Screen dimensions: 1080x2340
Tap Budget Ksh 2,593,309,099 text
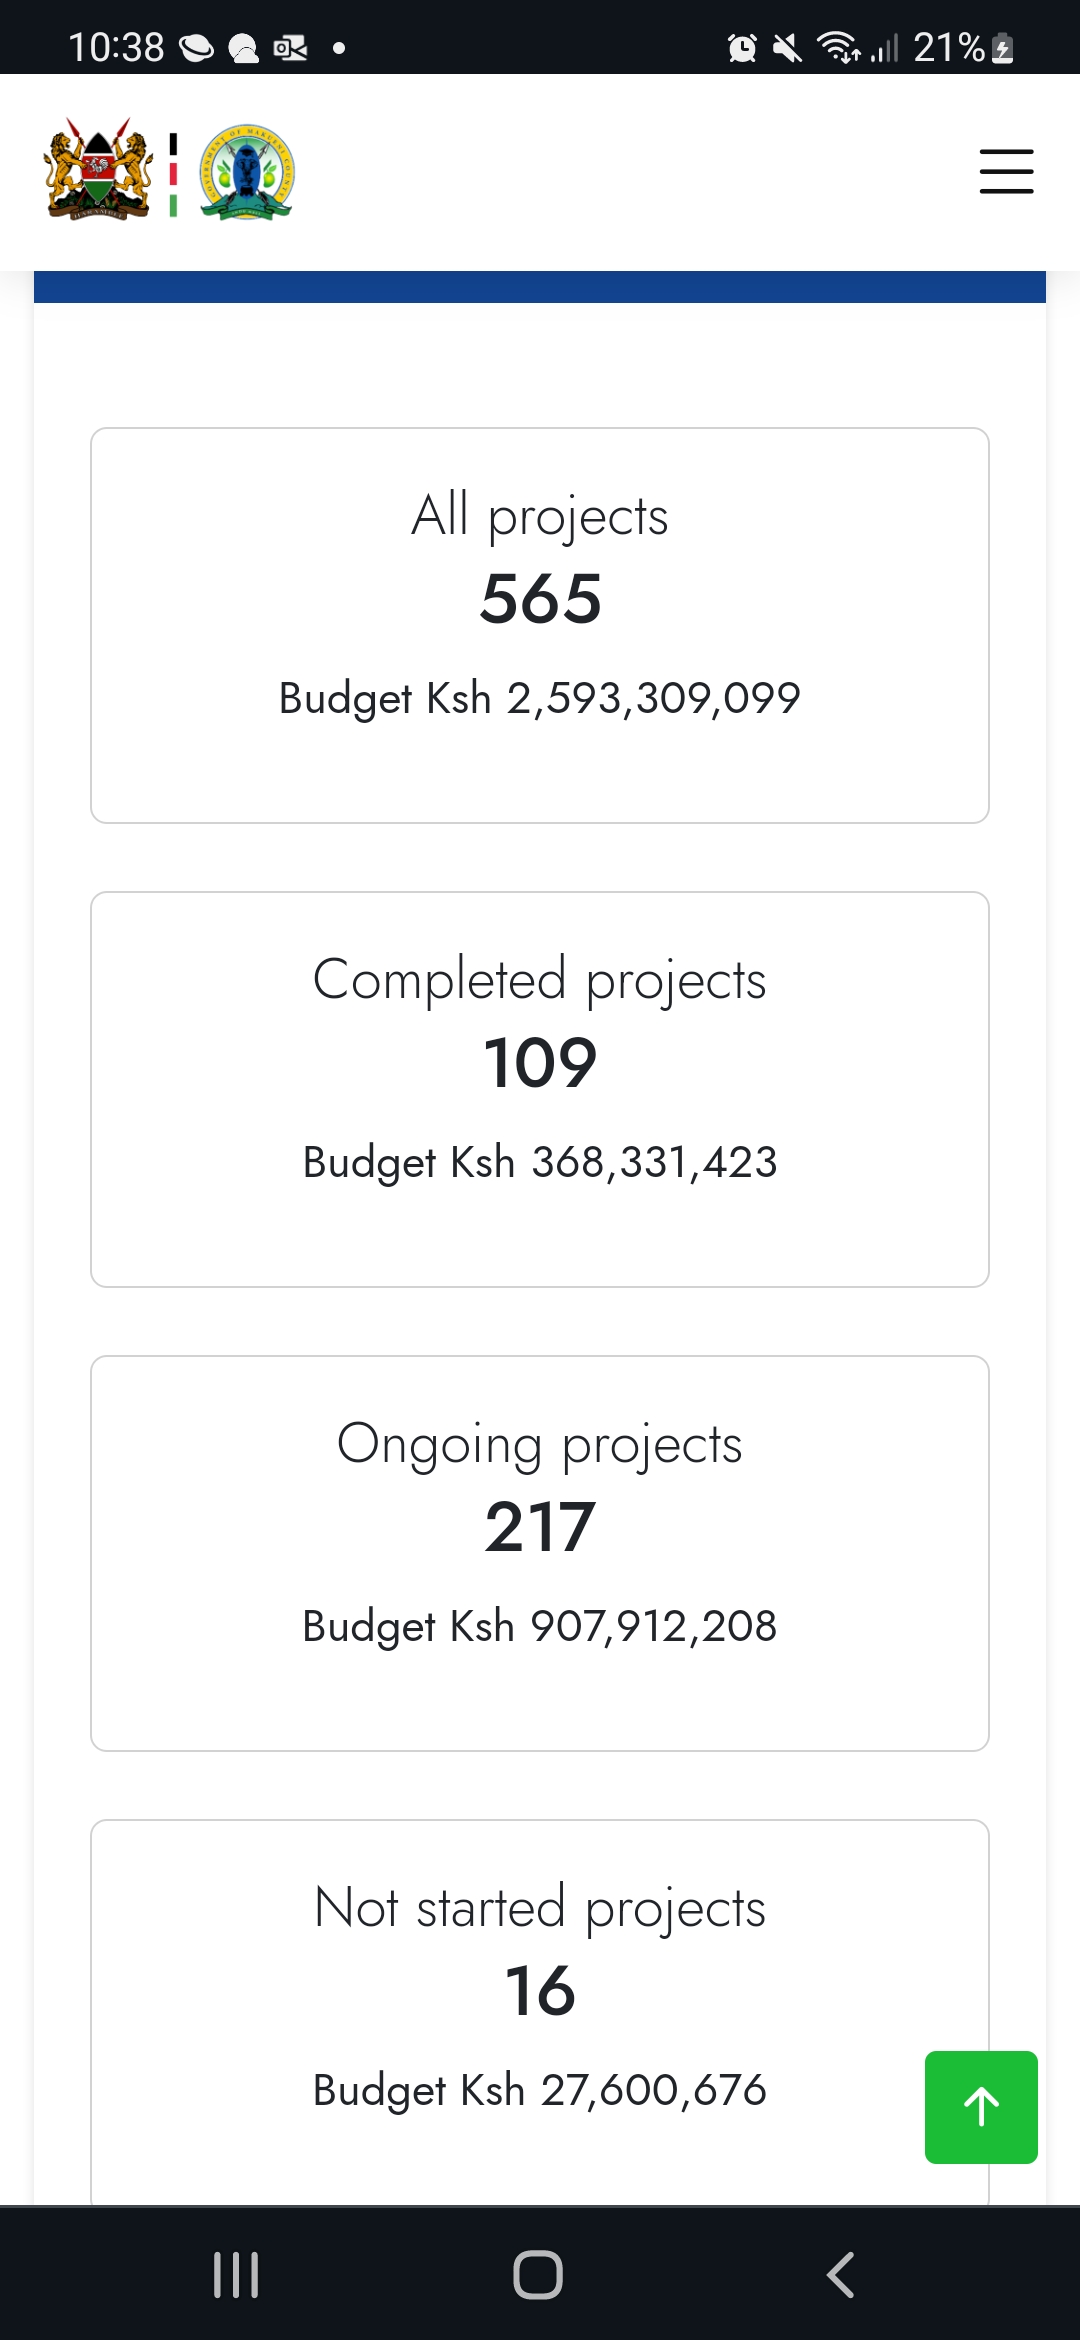(x=540, y=698)
